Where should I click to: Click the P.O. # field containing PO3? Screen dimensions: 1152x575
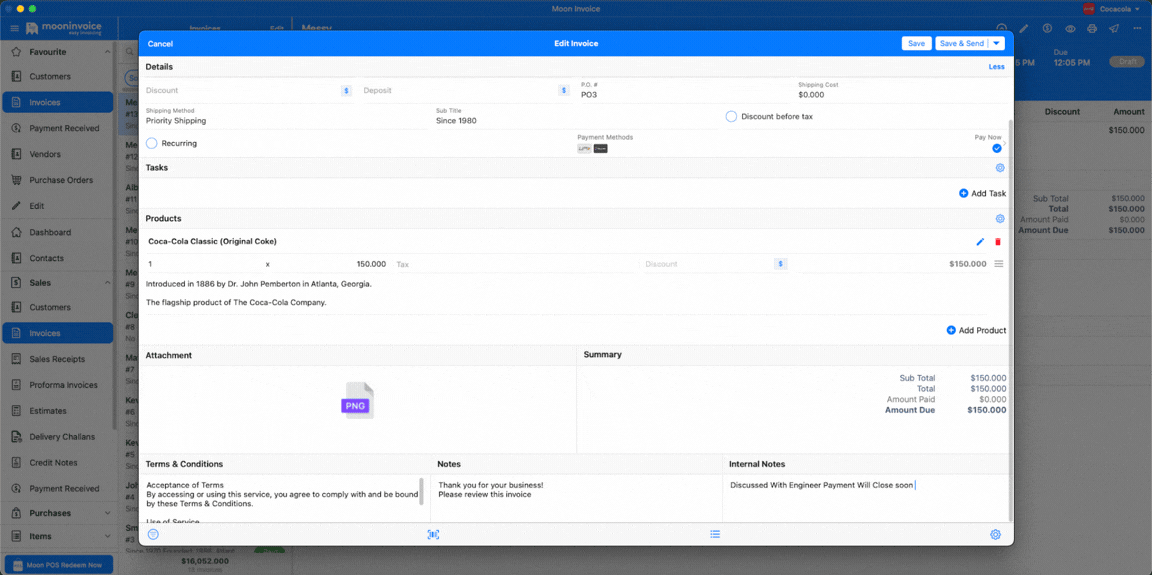coord(684,90)
